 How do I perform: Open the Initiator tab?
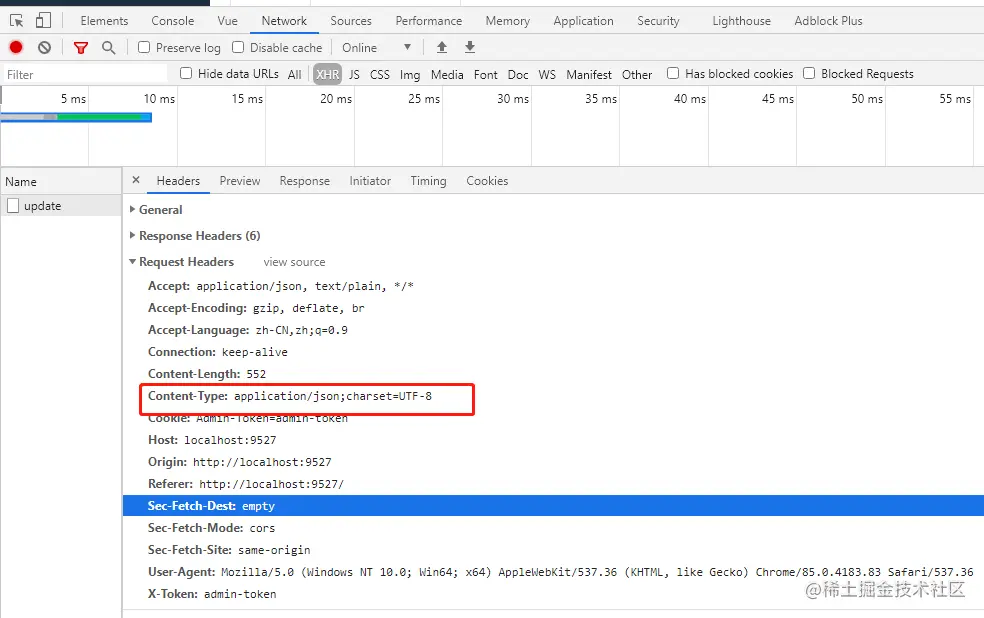click(370, 181)
